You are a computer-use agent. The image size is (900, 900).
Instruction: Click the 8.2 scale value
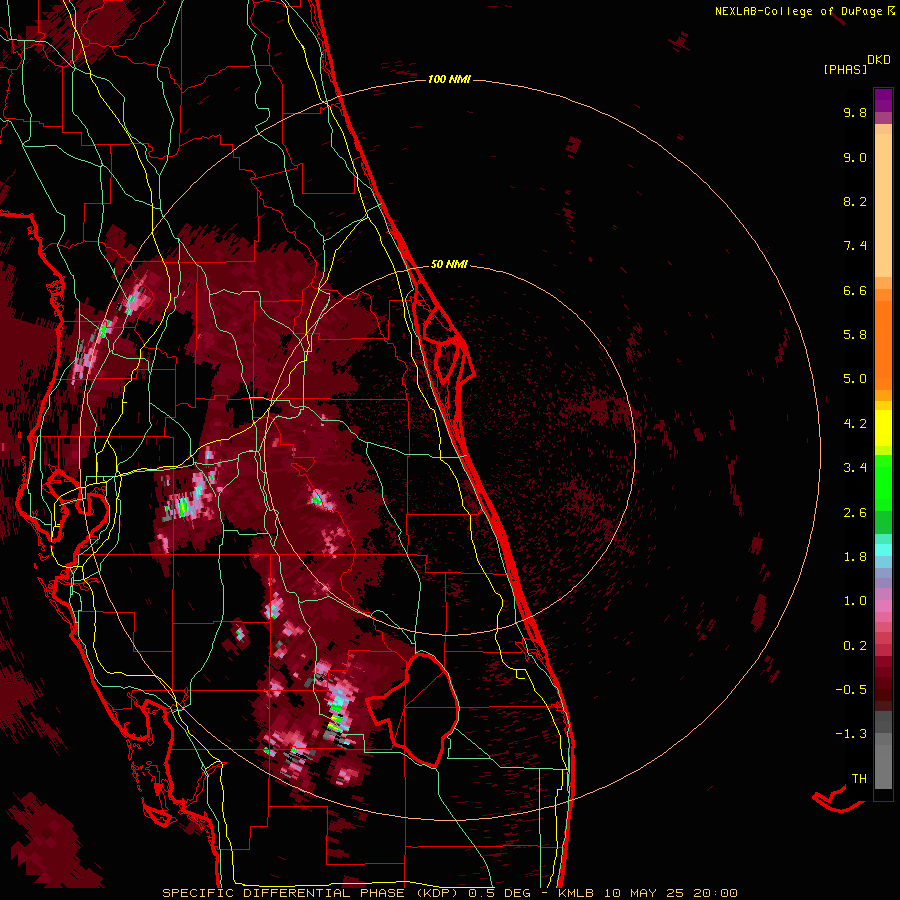(x=855, y=201)
